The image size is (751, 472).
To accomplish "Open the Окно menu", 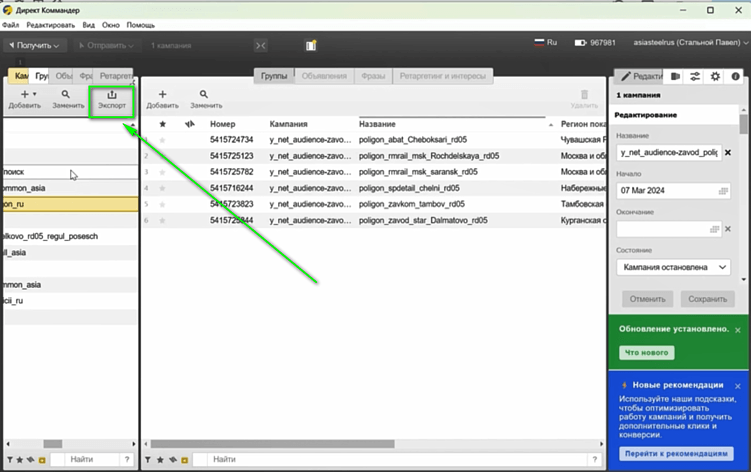I will point(111,25).
